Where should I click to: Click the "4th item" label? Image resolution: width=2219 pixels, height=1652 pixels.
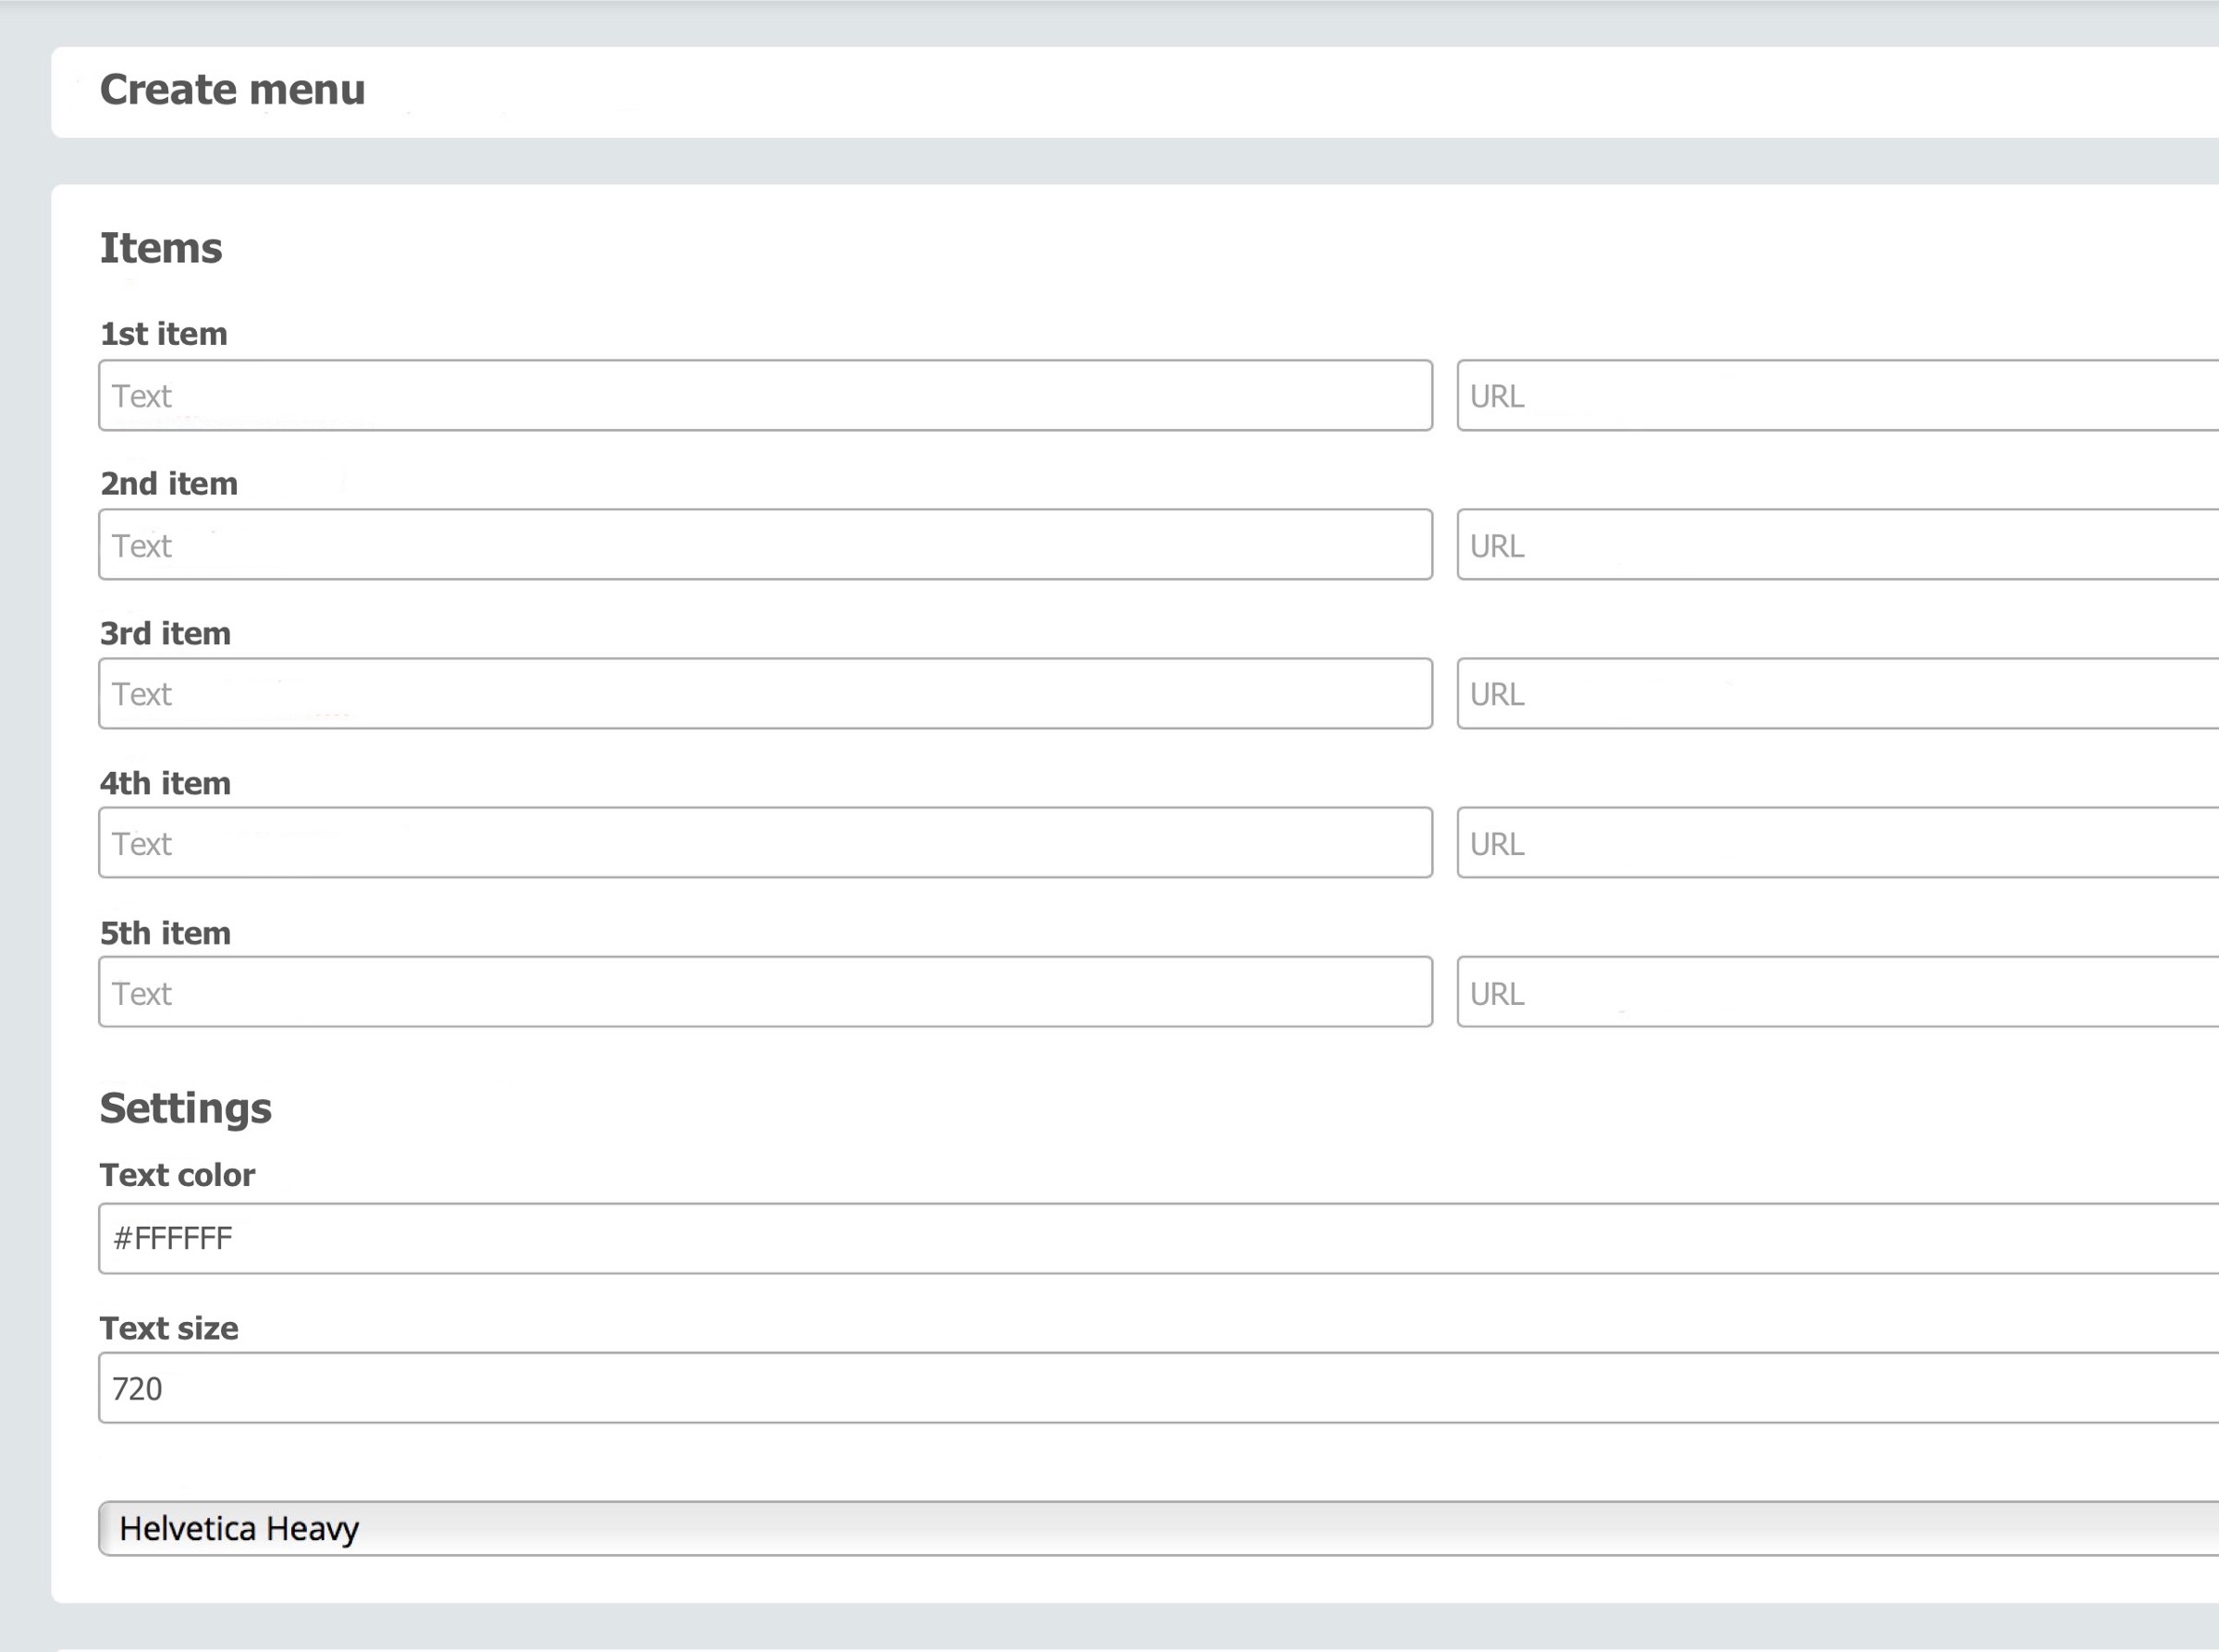165,783
